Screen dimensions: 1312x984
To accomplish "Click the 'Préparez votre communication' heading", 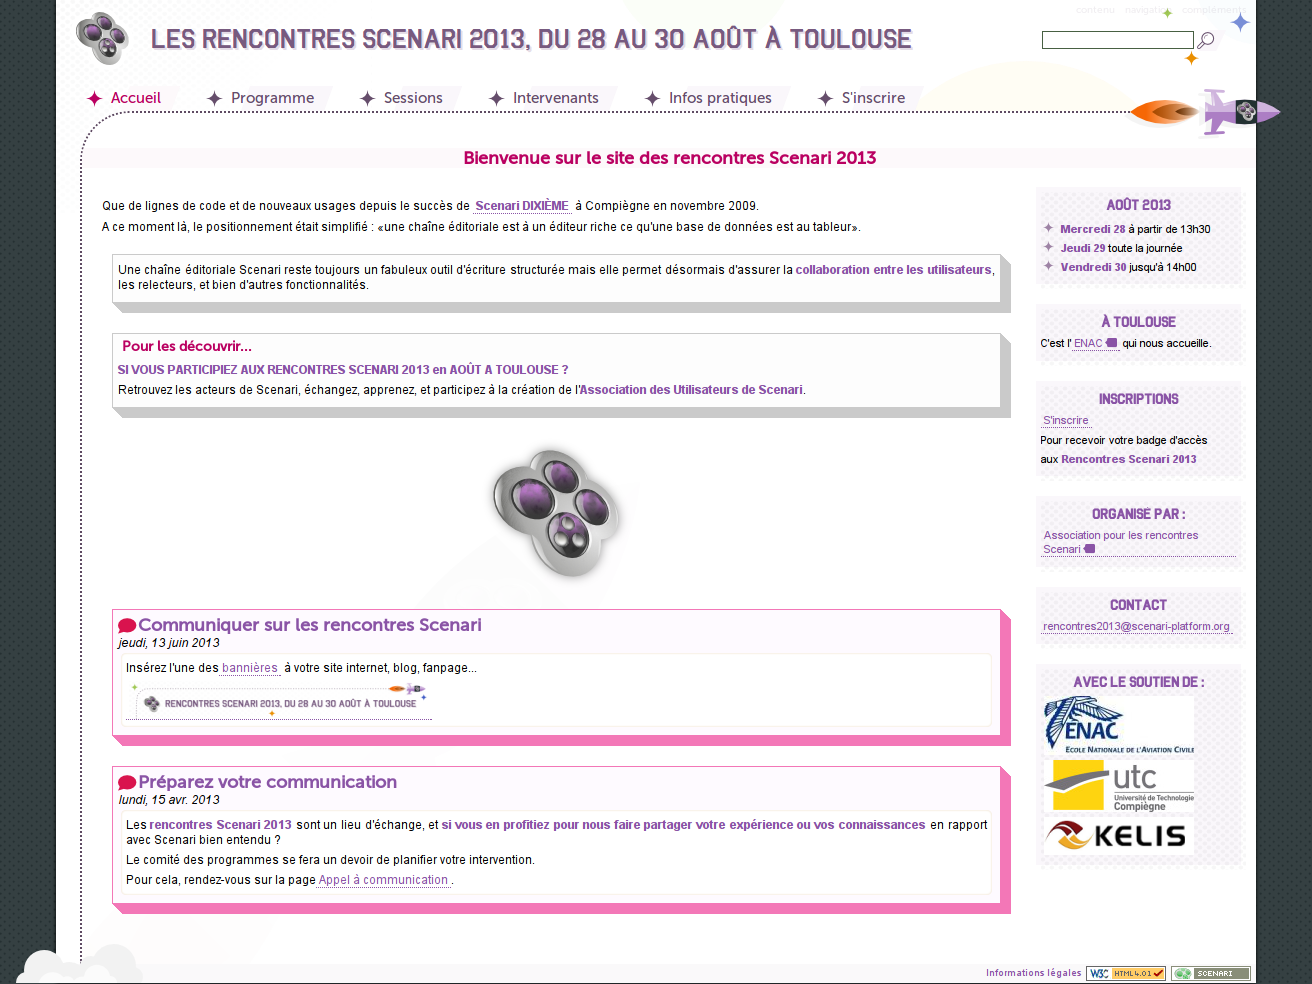I will (268, 782).
